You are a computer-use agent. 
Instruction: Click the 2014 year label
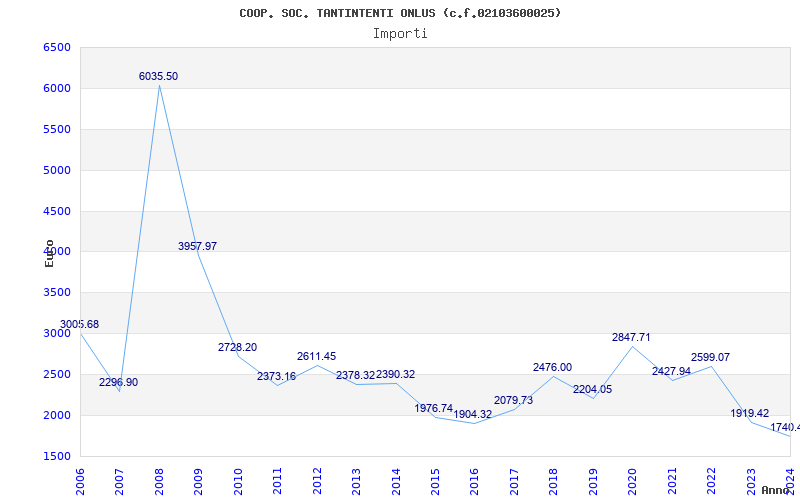[x=396, y=481]
